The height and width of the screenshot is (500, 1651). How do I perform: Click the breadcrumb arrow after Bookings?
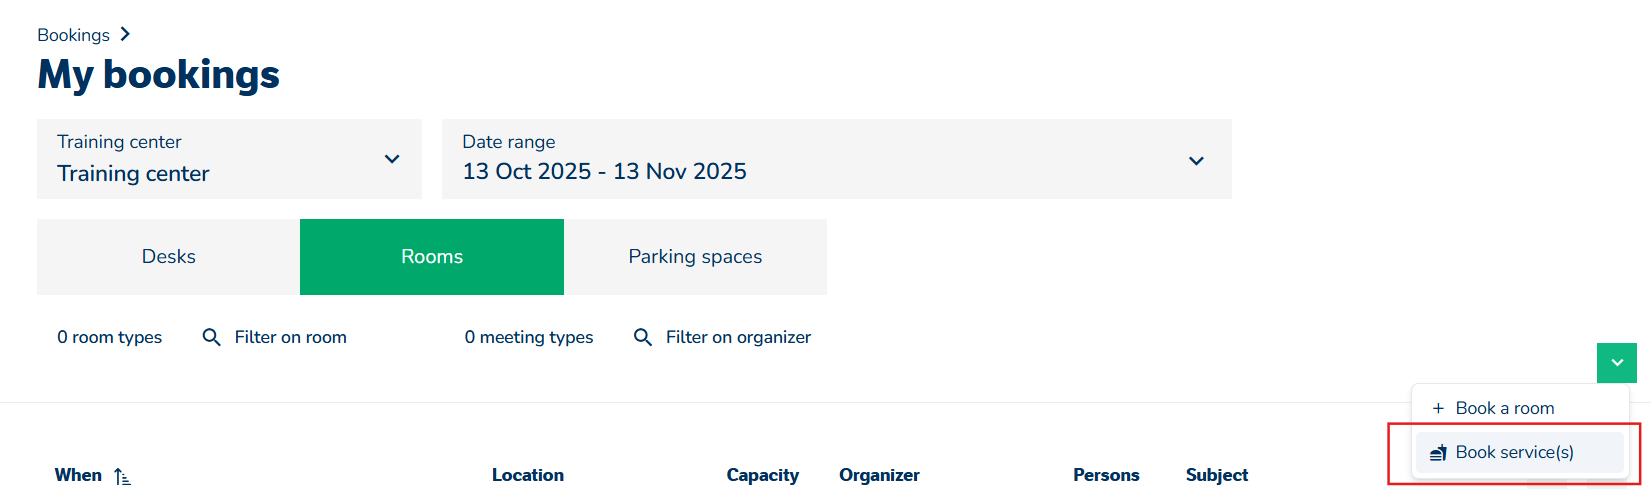(x=125, y=34)
